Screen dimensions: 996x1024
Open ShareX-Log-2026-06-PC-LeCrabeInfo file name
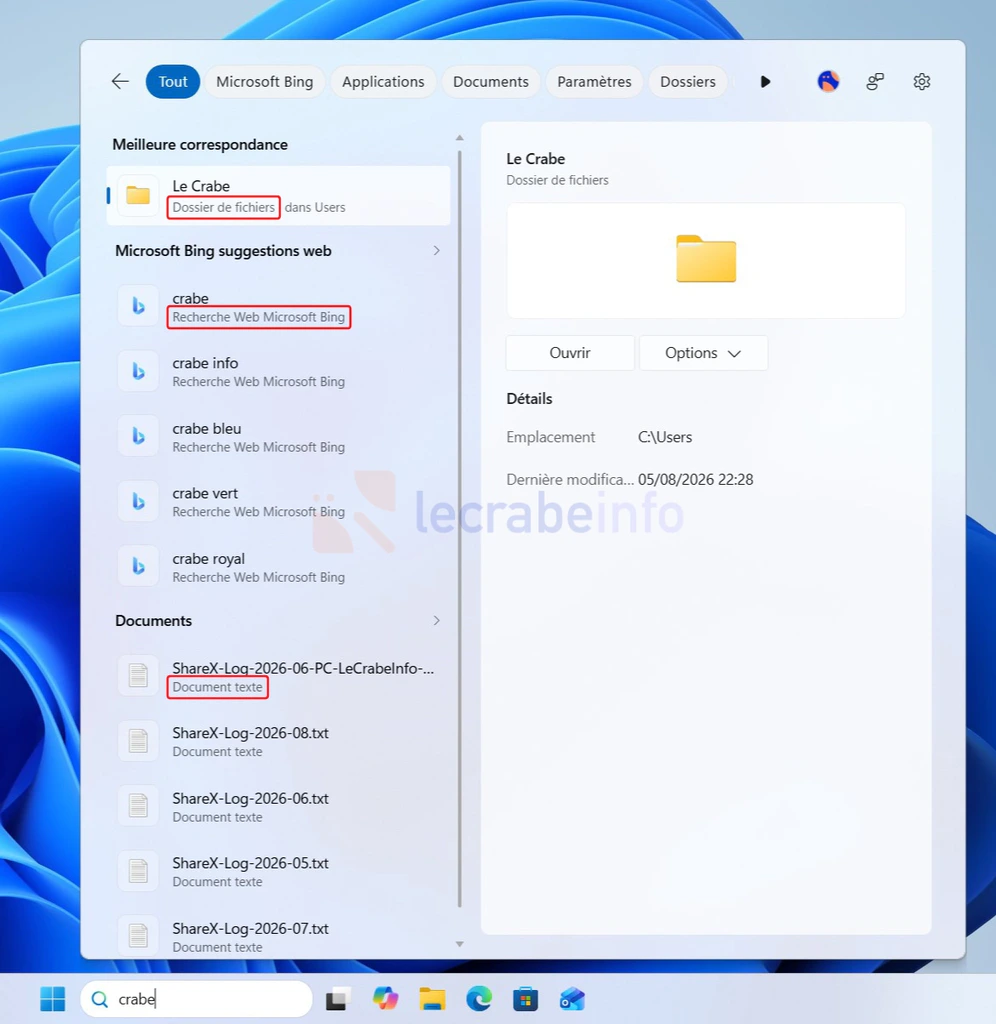(x=303, y=668)
